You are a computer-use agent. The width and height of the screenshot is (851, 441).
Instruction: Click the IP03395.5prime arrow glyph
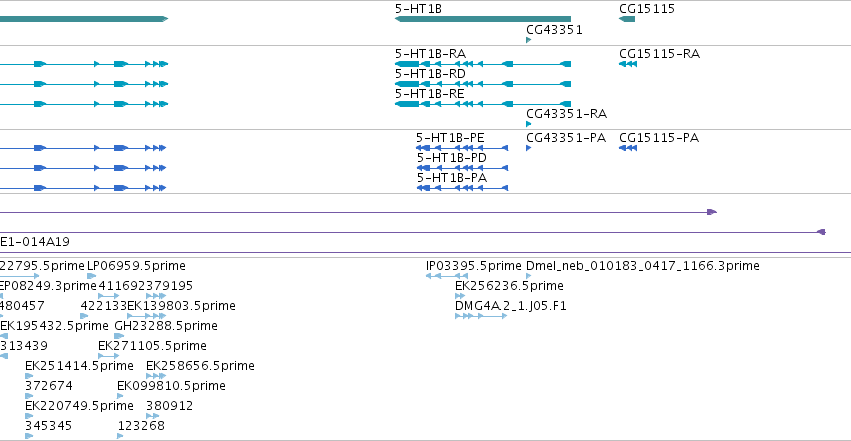tap(447, 276)
